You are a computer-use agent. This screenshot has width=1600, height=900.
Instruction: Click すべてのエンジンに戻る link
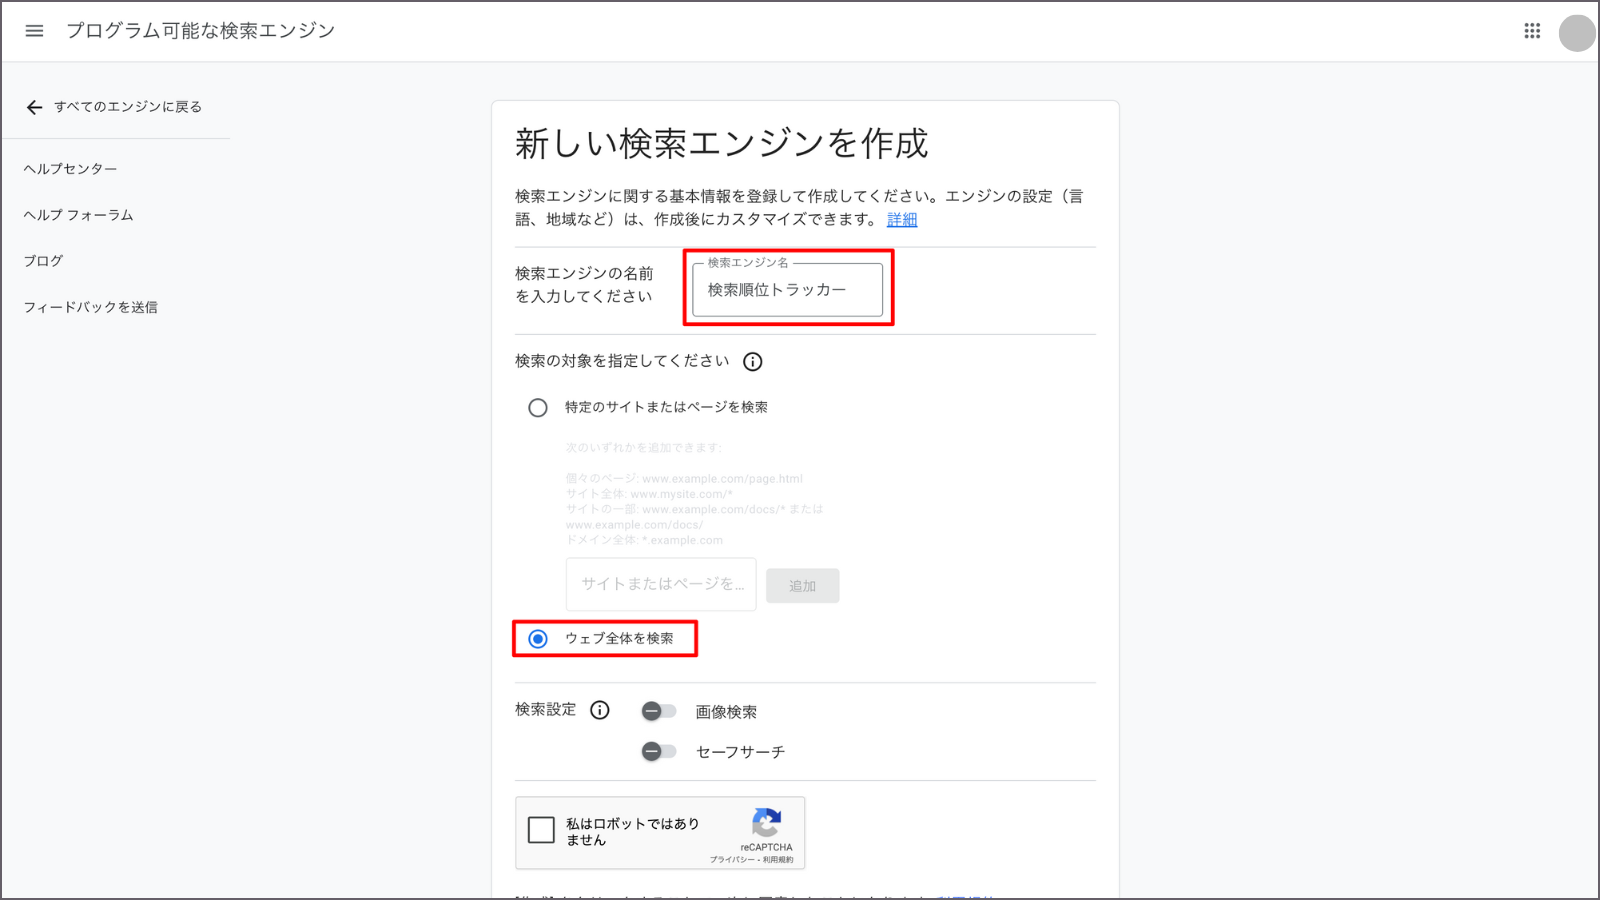click(128, 107)
